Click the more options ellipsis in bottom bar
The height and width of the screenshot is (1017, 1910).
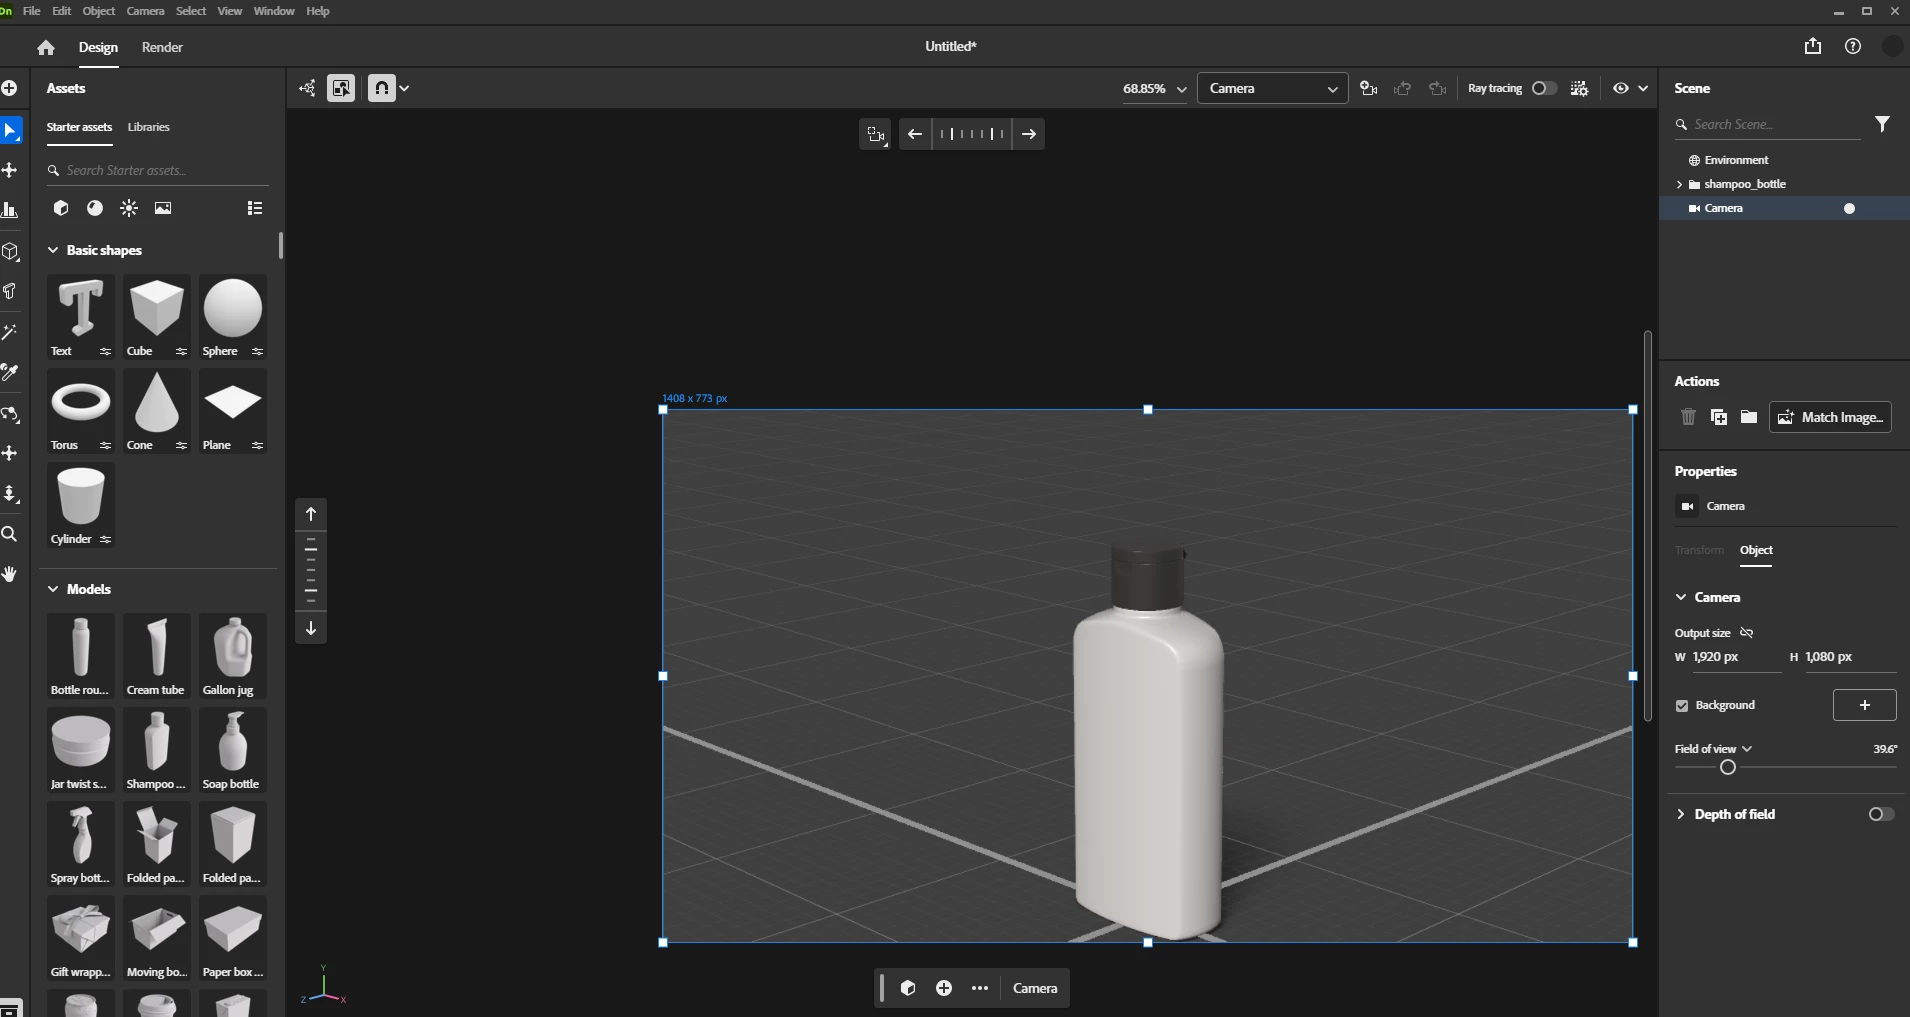[x=980, y=988]
